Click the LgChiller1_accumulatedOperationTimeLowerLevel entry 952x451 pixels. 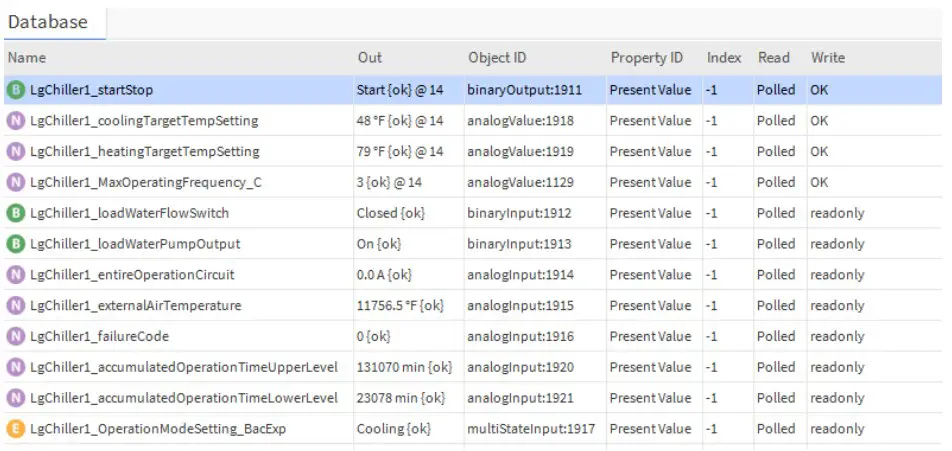tap(184, 398)
